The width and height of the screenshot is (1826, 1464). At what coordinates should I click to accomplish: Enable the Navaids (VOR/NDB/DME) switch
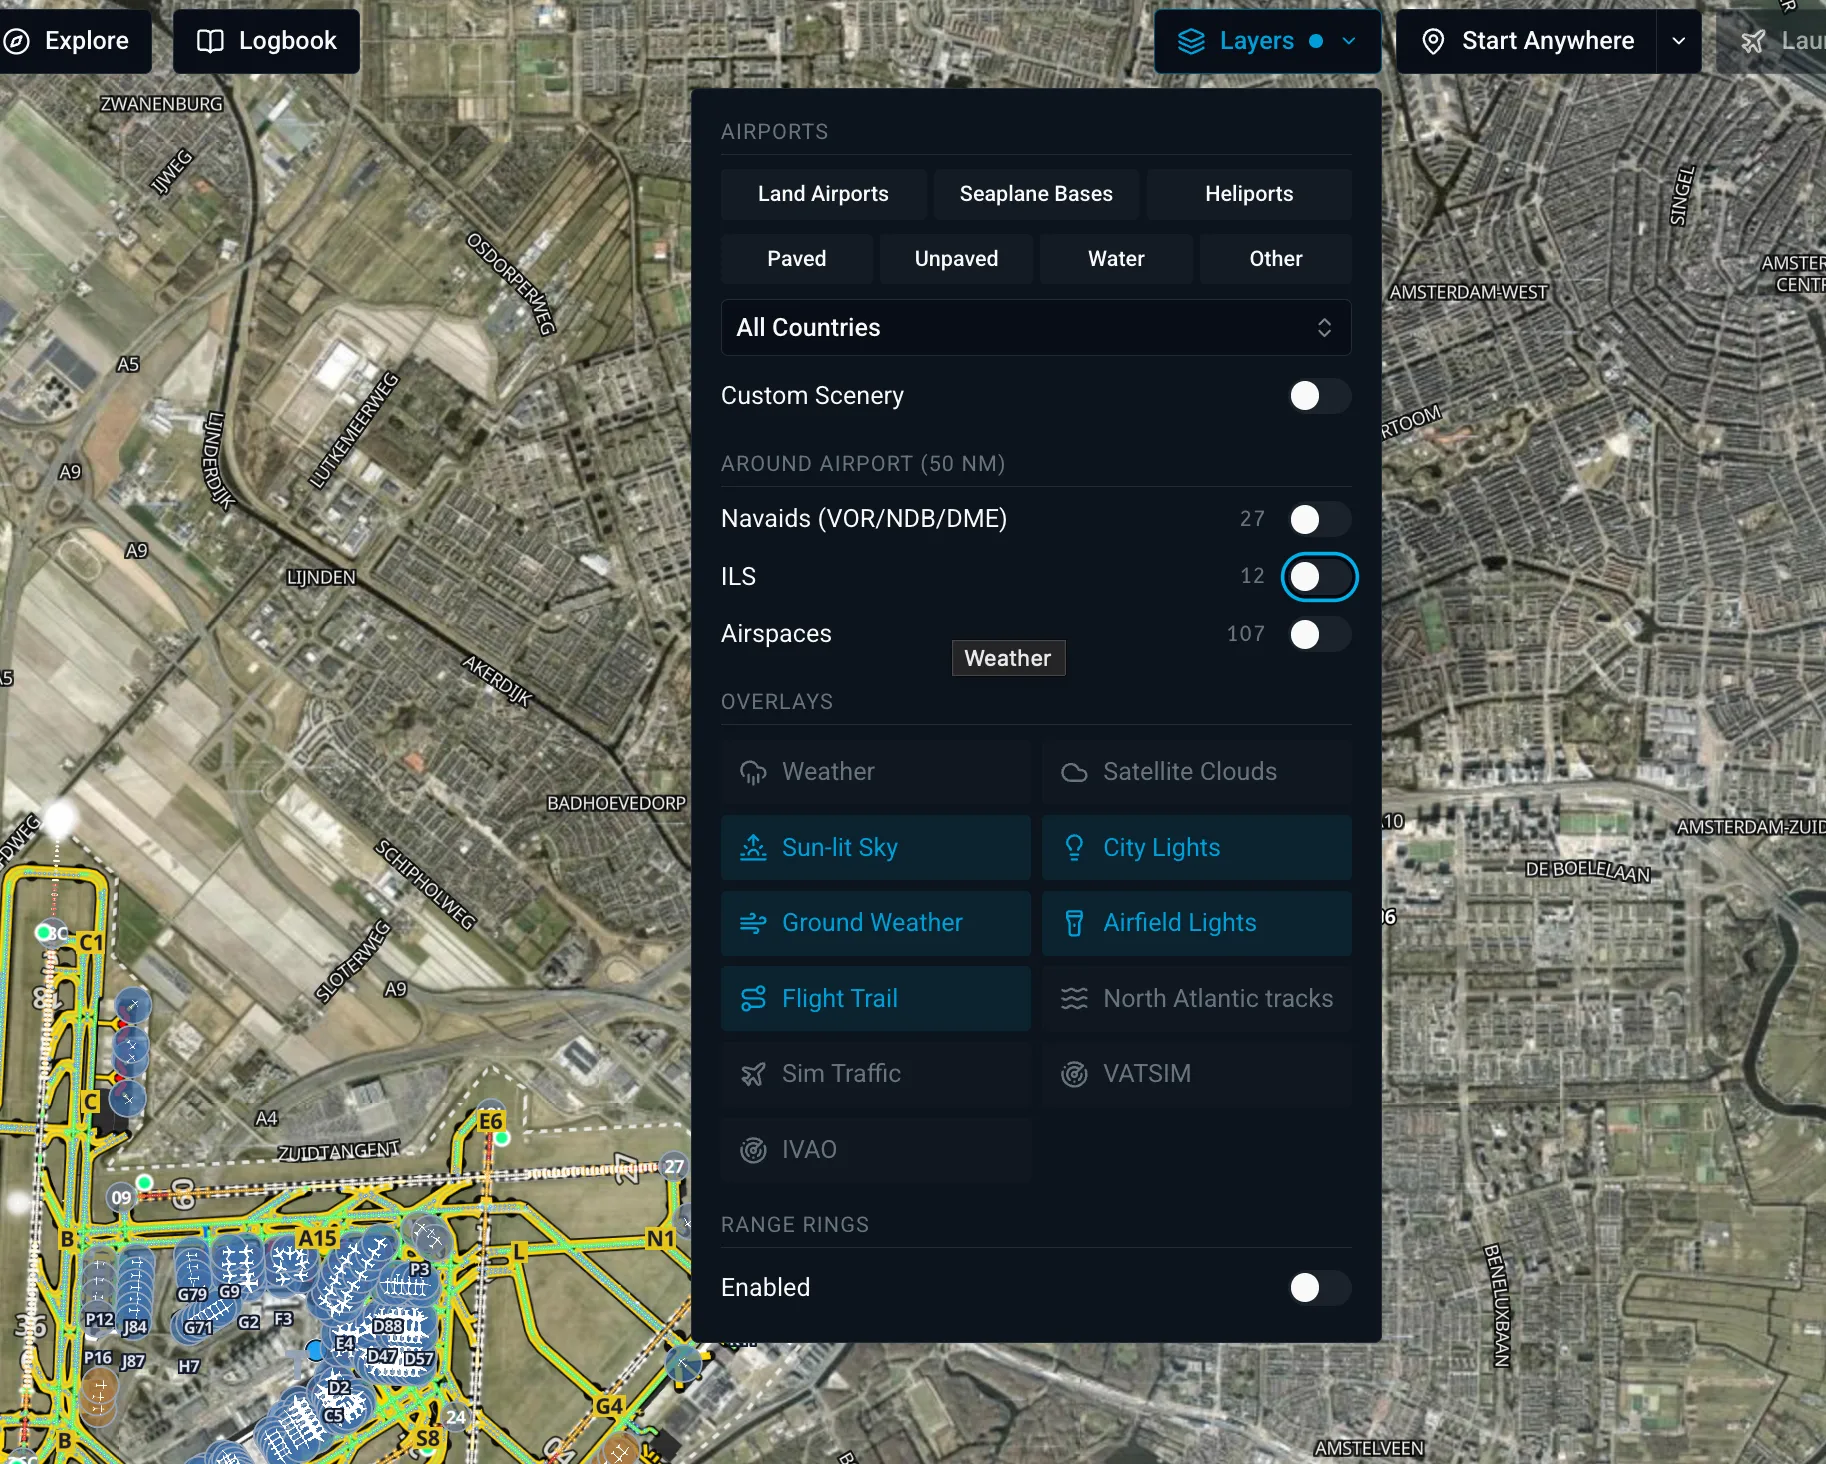coord(1318,519)
